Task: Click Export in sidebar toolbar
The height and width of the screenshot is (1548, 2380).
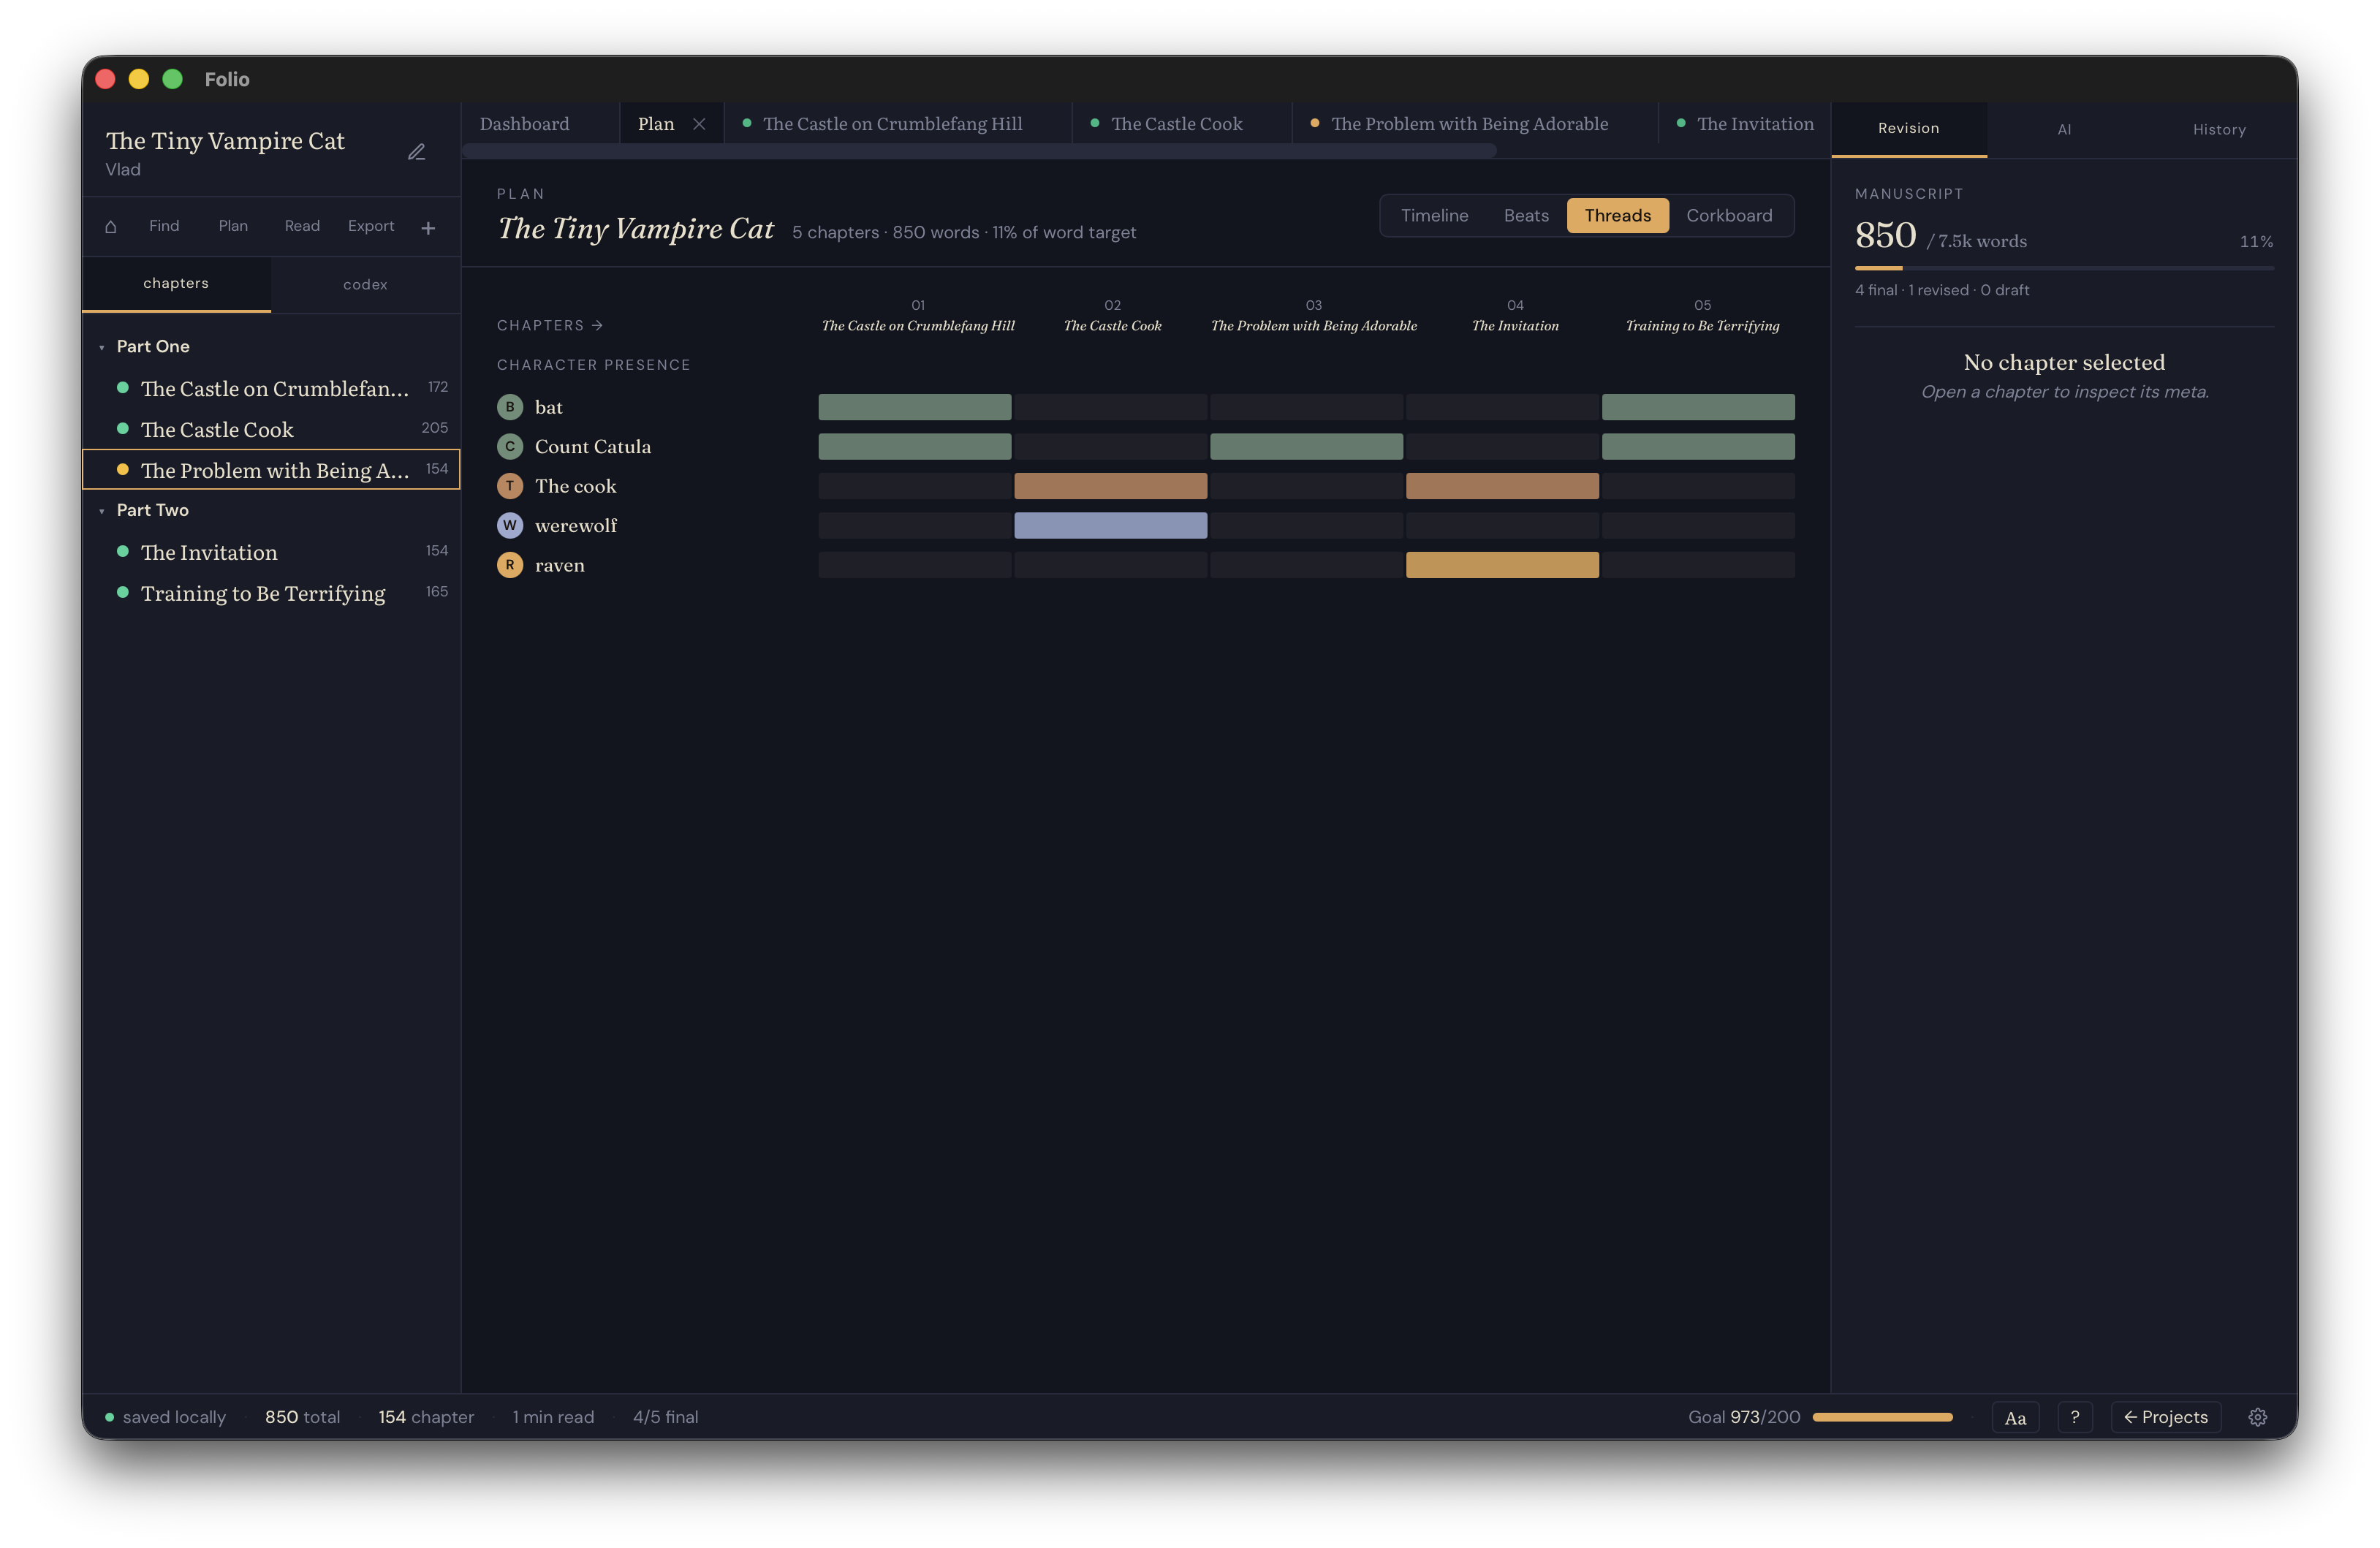Action: [x=371, y=226]
